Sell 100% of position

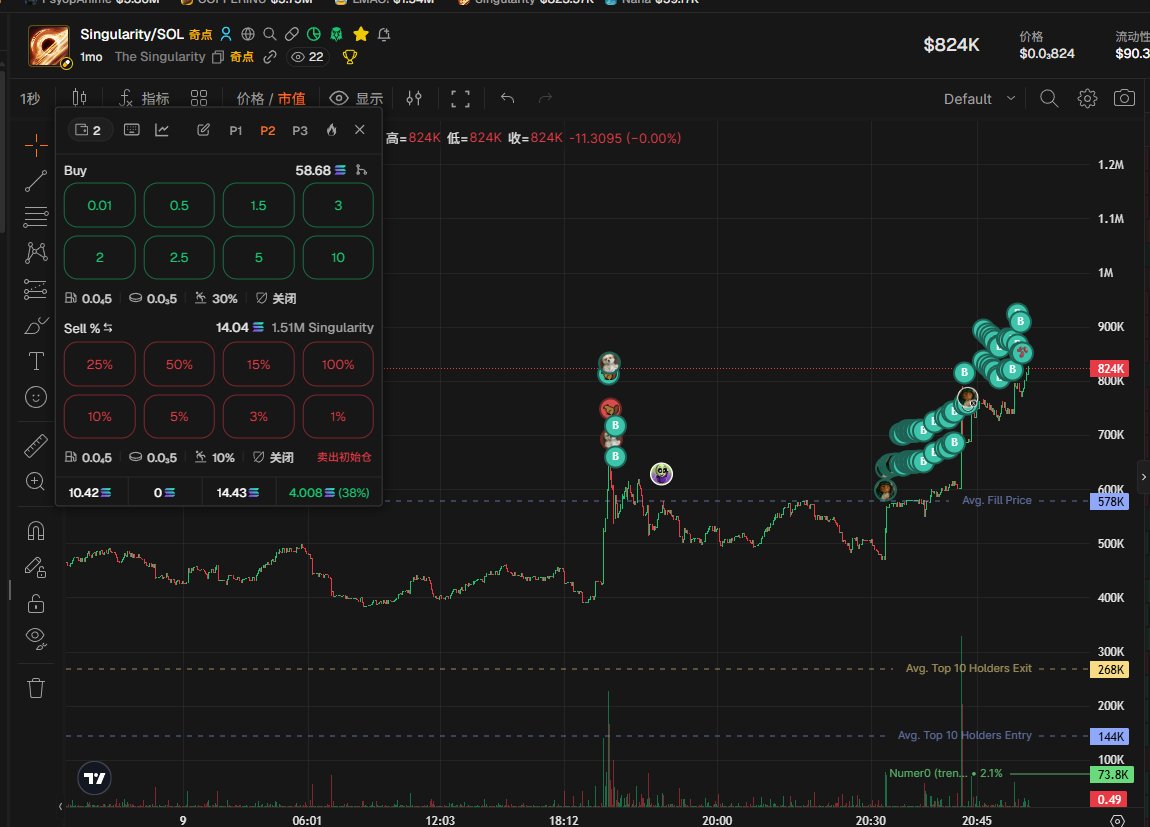[338, 364]
